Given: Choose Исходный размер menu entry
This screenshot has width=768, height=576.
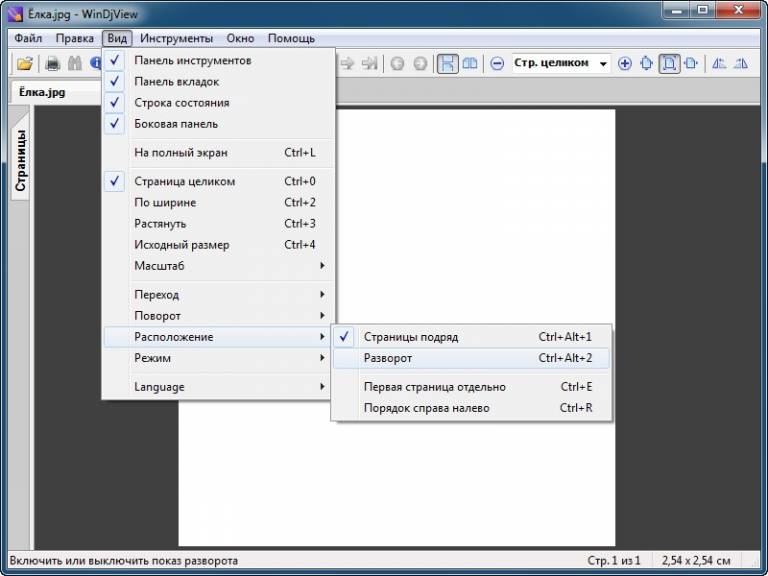Looking at the screenshot, I should point(218,244).
